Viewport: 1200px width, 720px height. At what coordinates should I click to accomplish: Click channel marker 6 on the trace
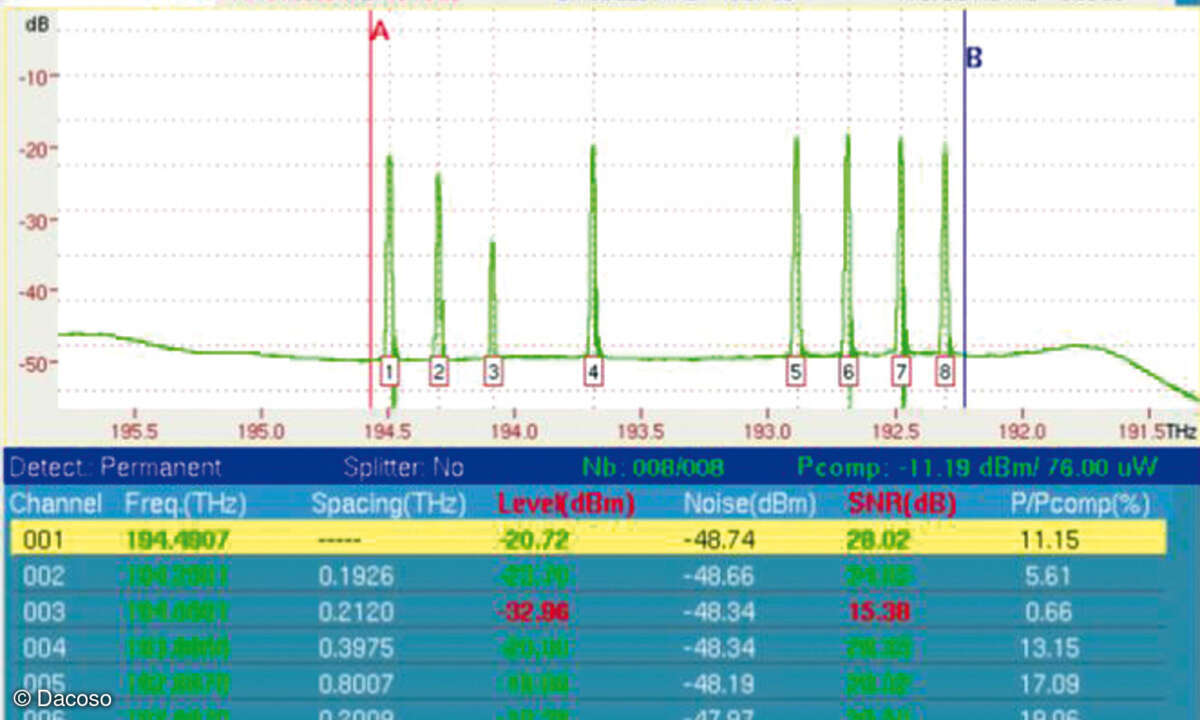tap(848, 373)
